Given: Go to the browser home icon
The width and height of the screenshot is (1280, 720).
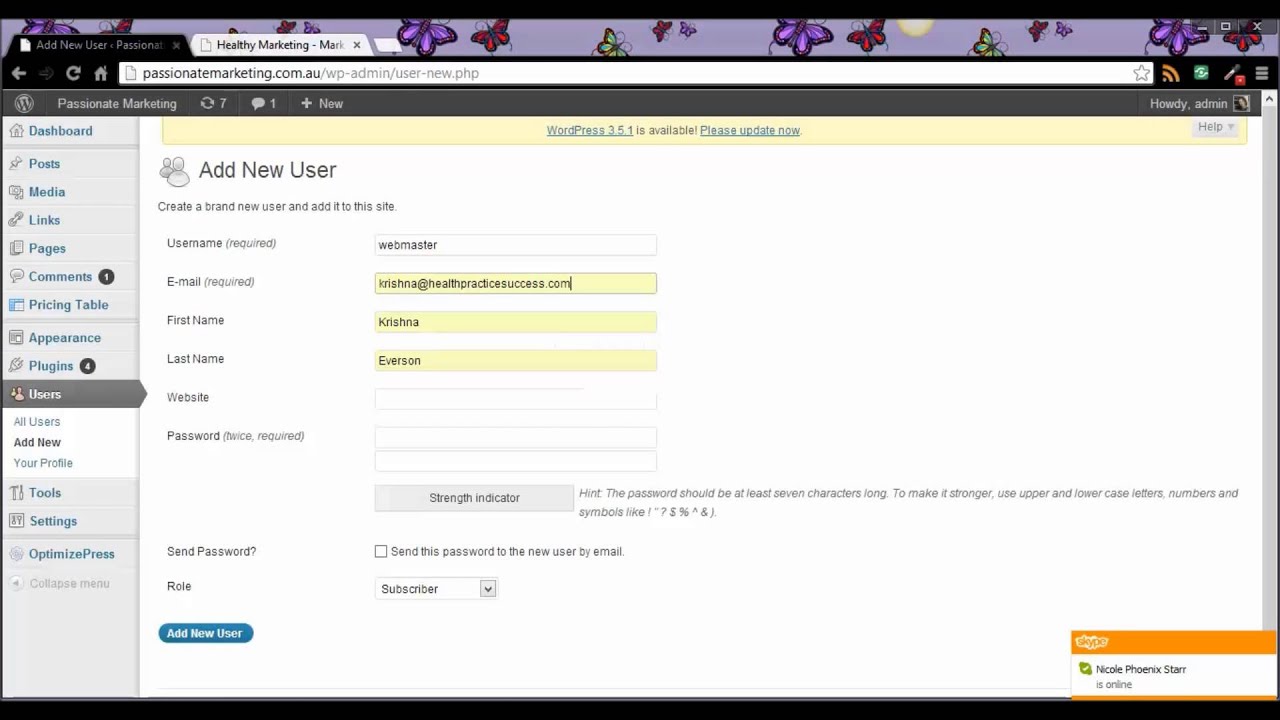Looking at the screenshot, I should tap(100, 73).
